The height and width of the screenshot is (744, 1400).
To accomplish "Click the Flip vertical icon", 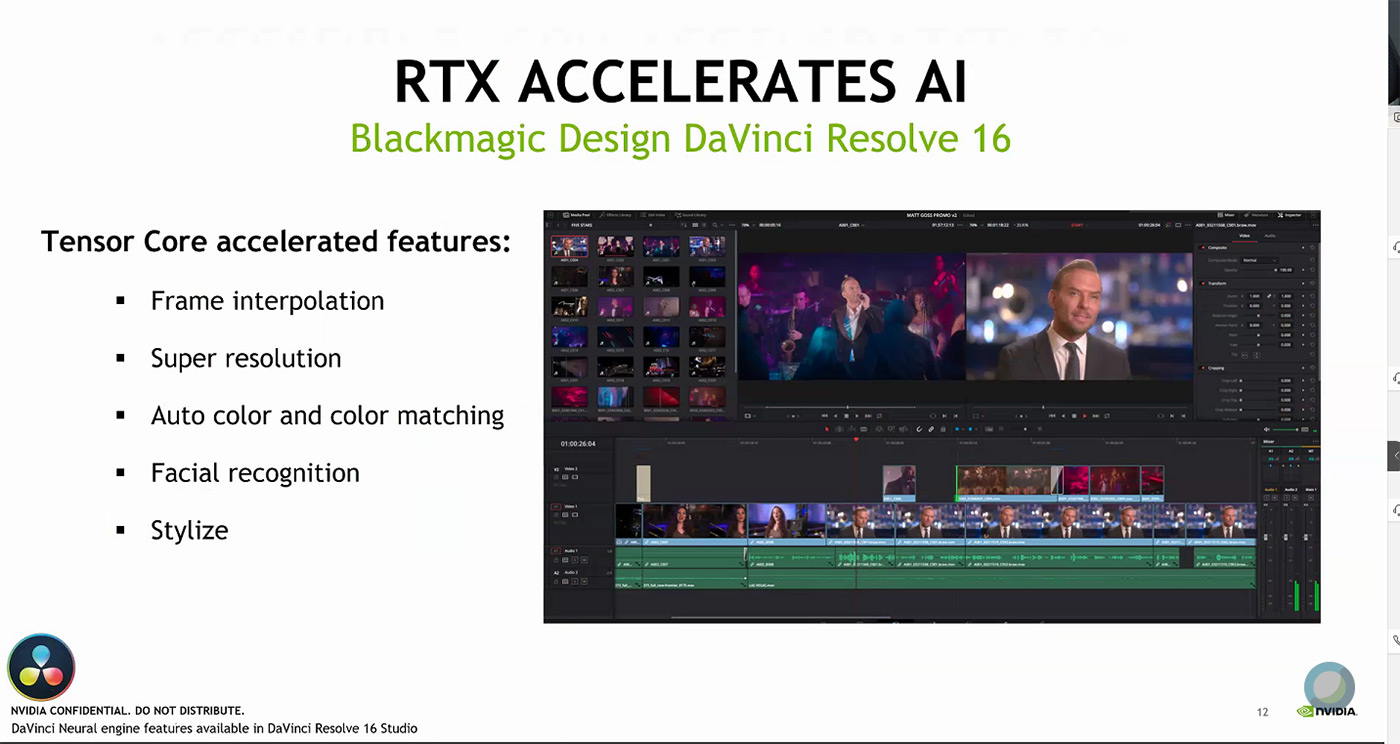I will tap(1256, 355).
